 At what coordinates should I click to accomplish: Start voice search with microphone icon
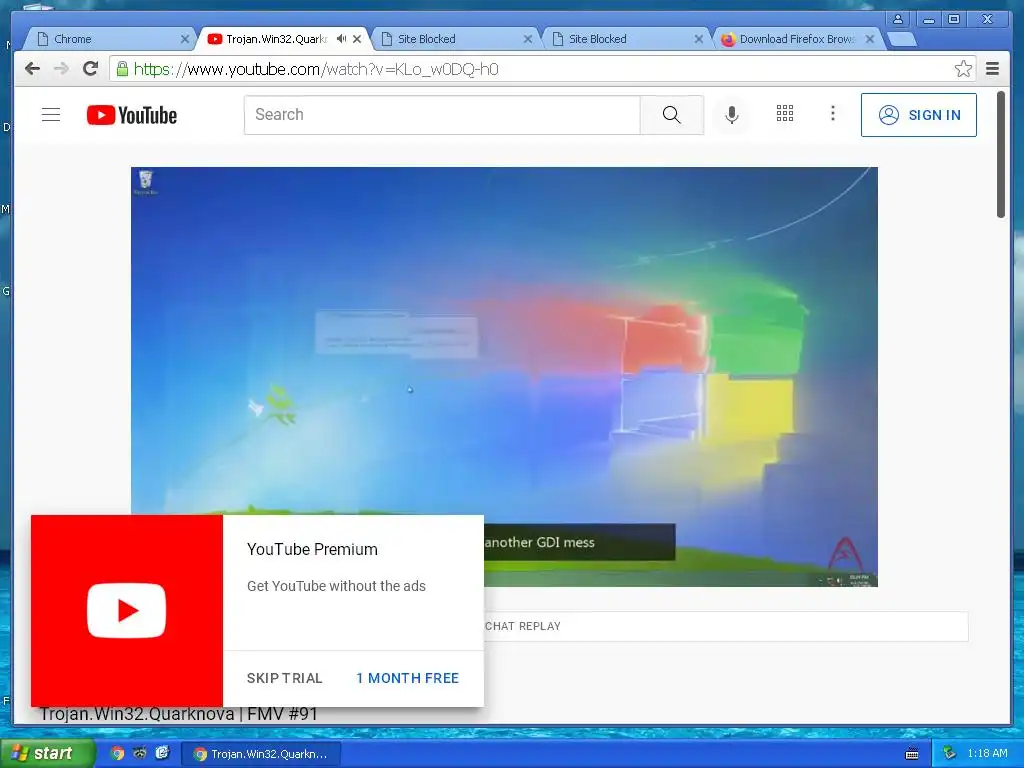(x=732, y=115)
